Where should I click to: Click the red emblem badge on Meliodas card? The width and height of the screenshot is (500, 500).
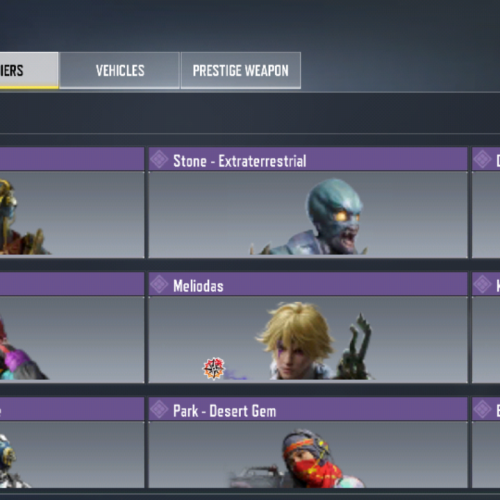click(214, 368)
